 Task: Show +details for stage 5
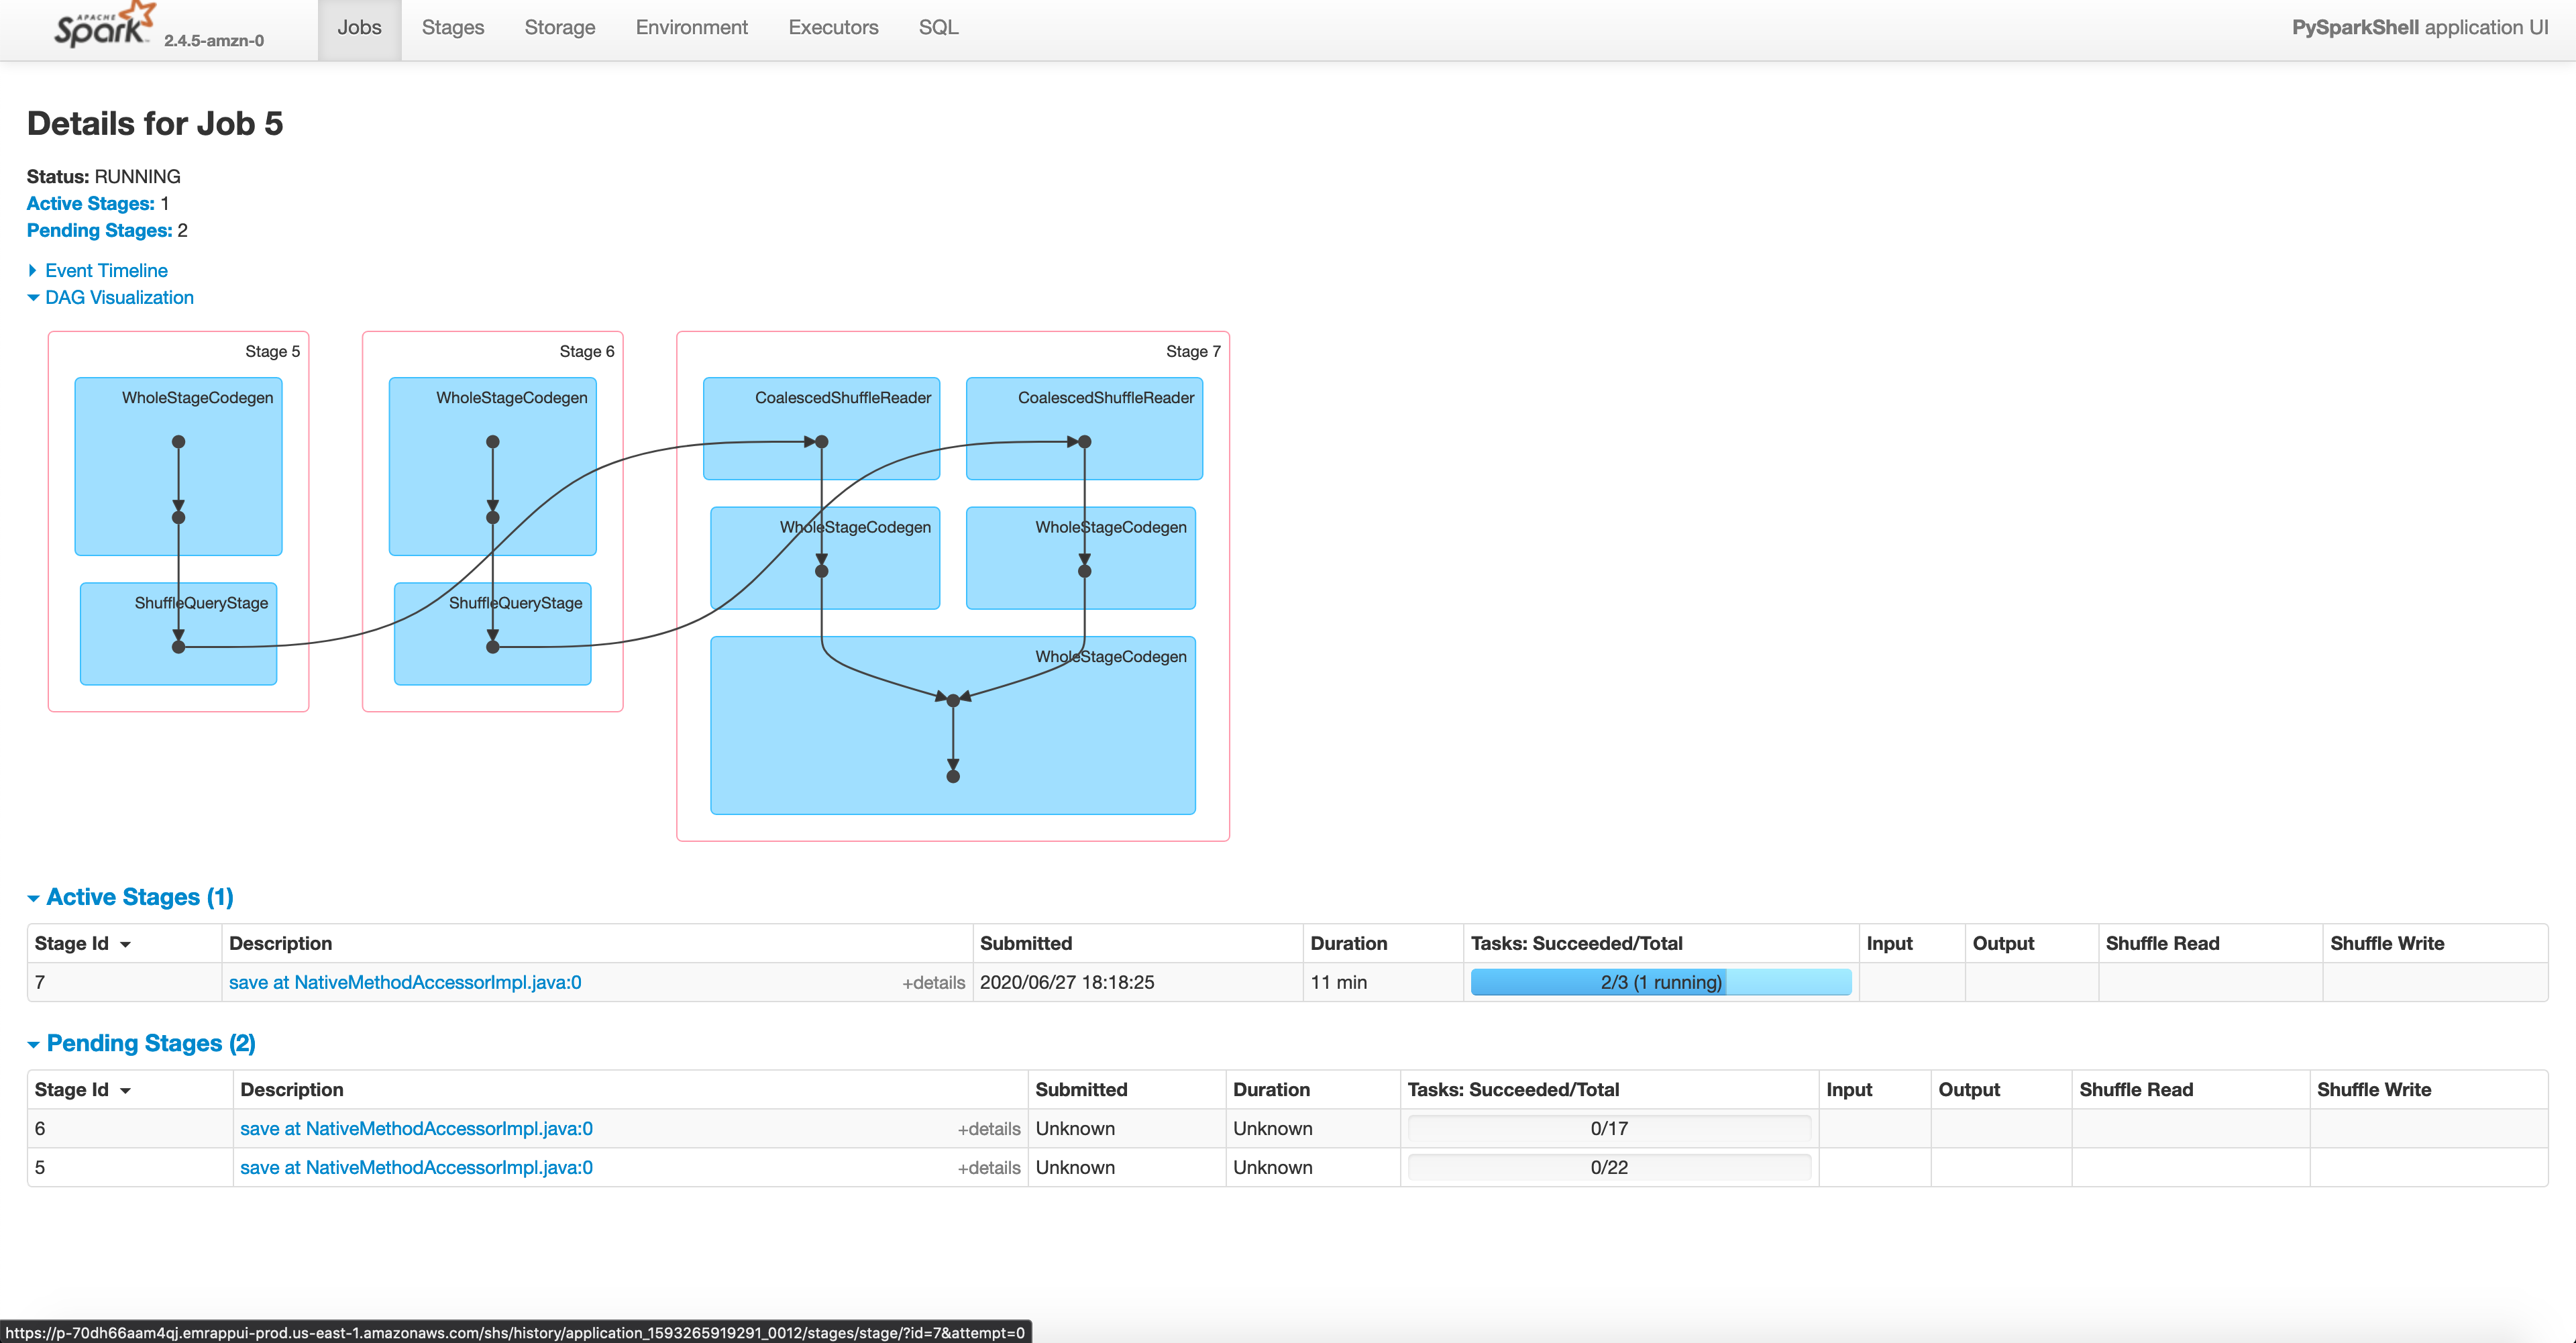click(988, 1167)
